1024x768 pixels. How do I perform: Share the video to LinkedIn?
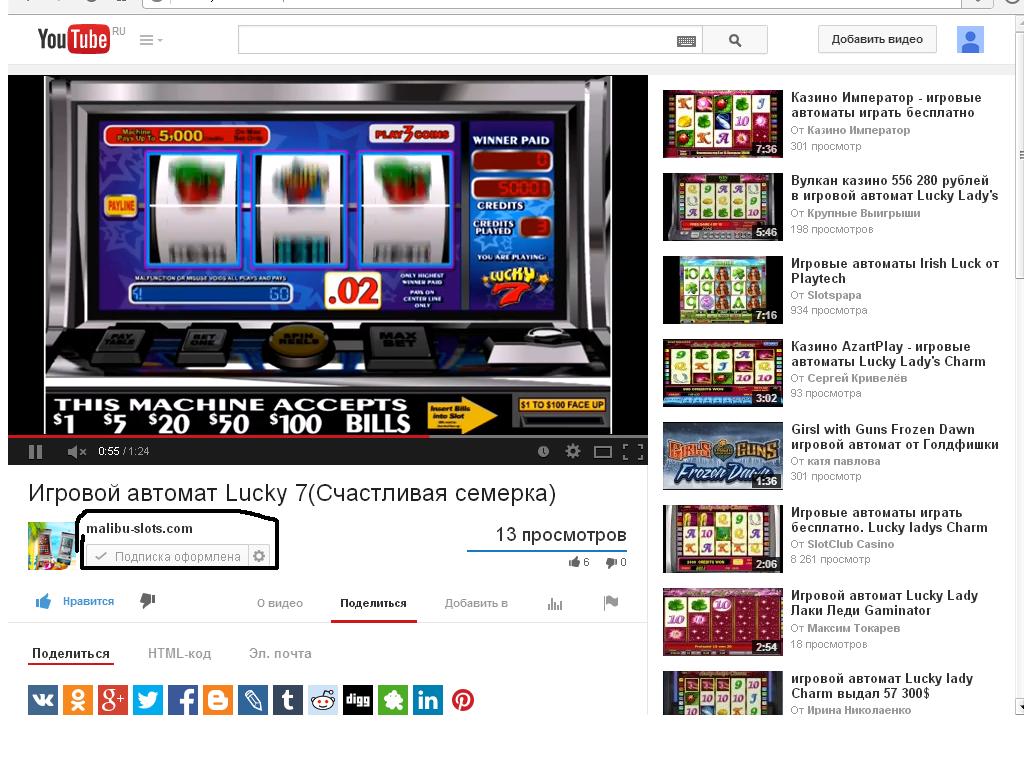pyautogui.click(x=428, y=700)
